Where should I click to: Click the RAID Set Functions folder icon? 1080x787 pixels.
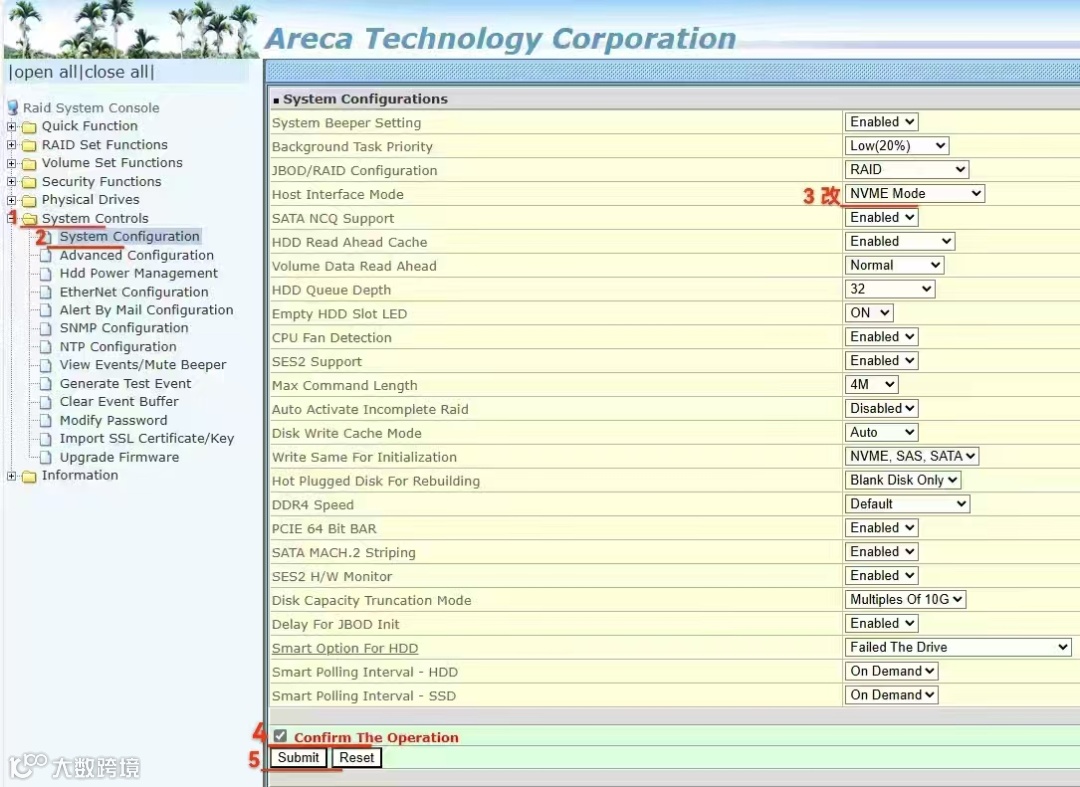pyautogui.click(x=29, y=145)
